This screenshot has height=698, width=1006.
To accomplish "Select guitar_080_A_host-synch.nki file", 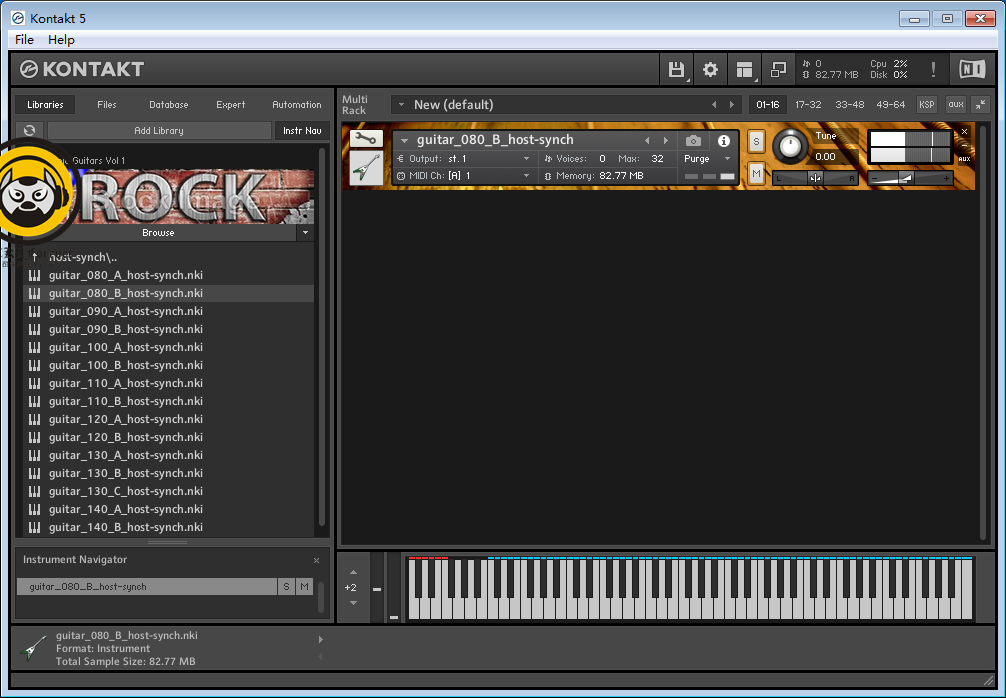I will click(x=169, y=275).
